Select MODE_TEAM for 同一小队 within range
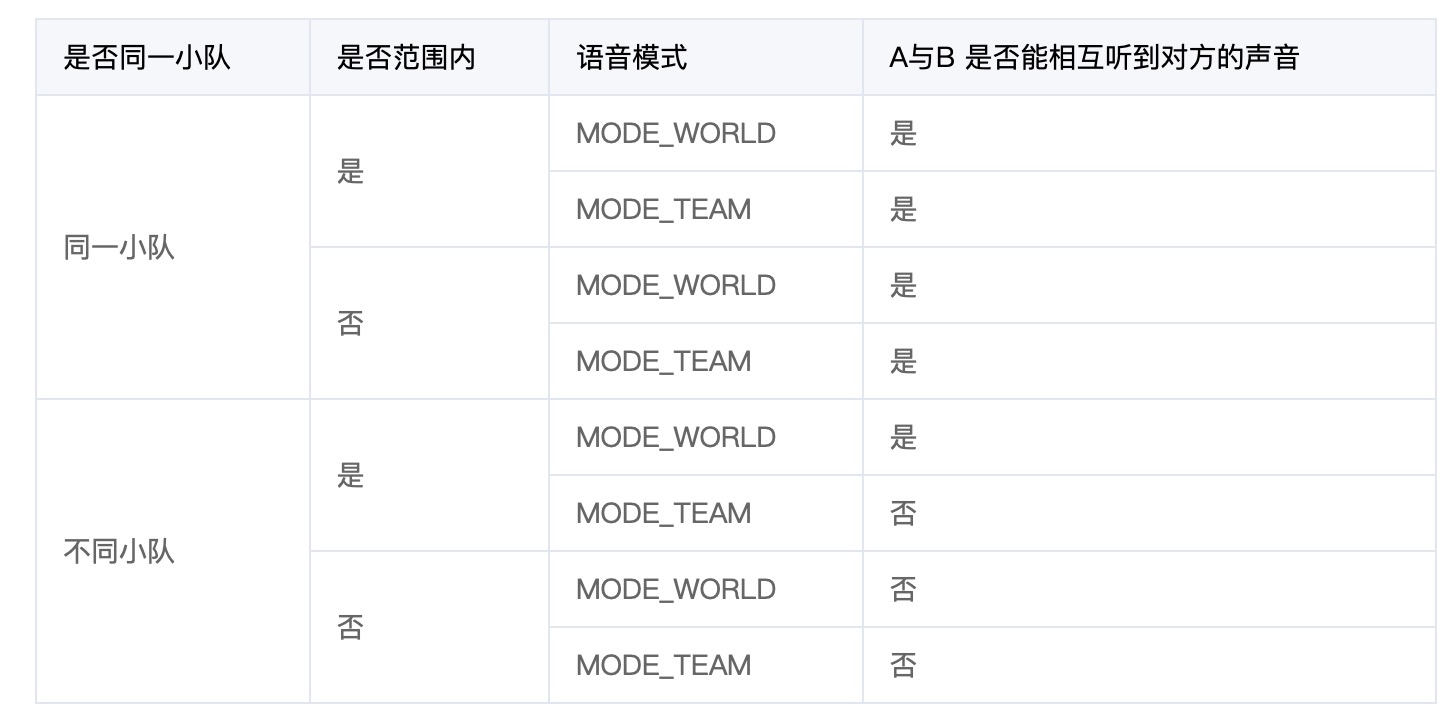The width and height of the screenshot is (1456, 716). [x=664, y=209]
